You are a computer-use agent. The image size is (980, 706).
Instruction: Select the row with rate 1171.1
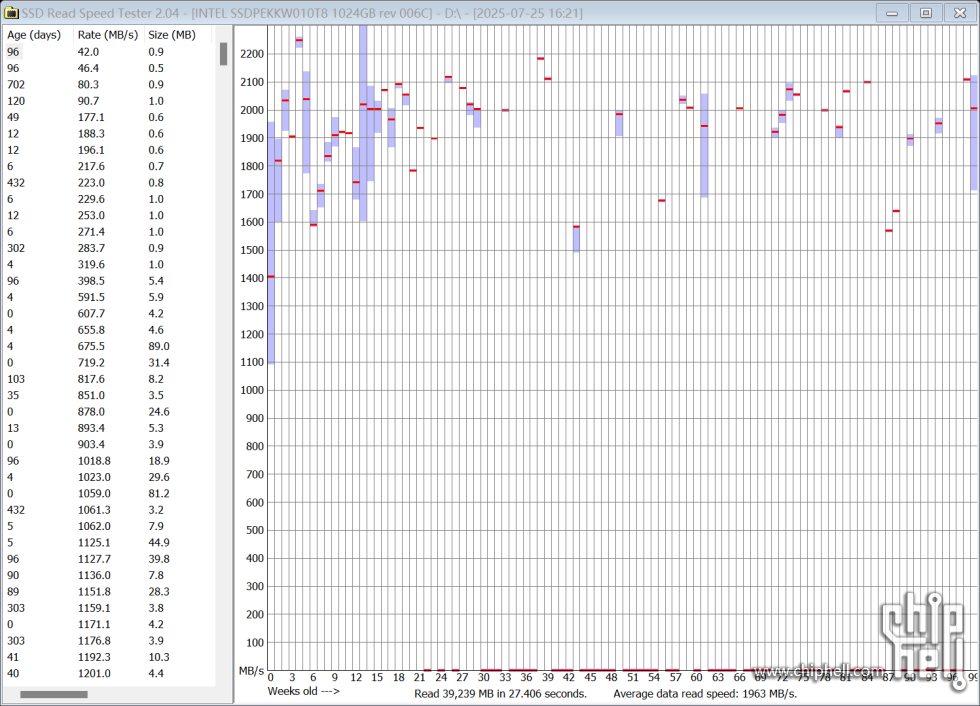coord(110,624)
